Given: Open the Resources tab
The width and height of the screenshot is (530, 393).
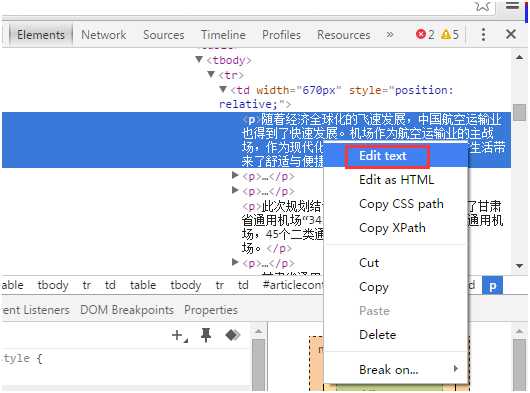Looking at the screenshot, I should pos(343,35).
